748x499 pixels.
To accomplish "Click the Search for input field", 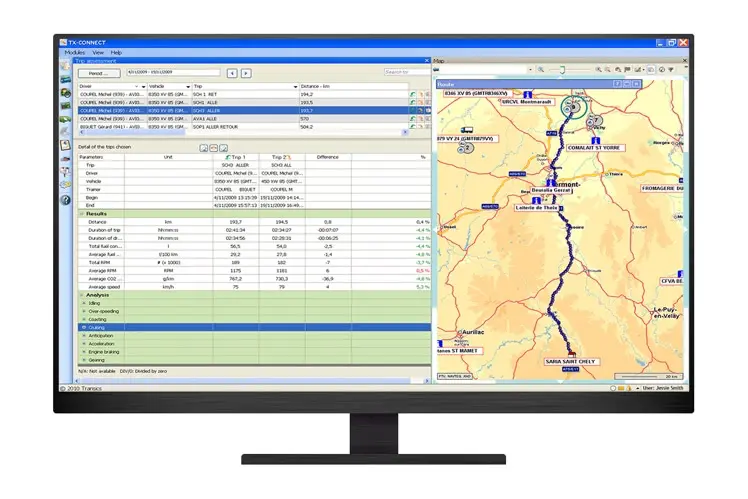I will click(406, 72).
